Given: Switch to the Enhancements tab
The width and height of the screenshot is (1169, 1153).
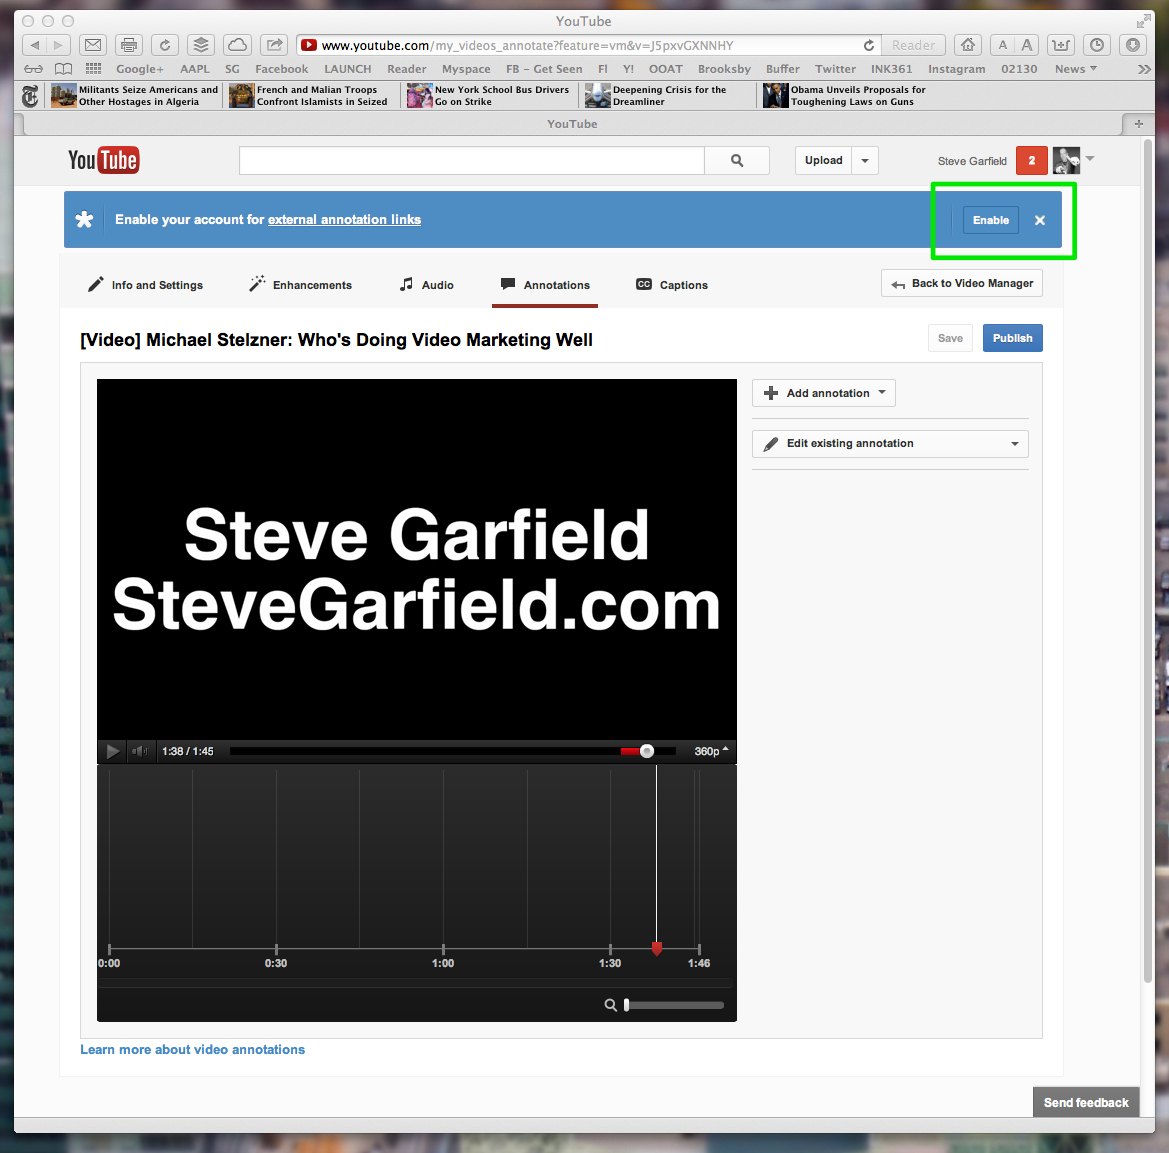Looking at the screenshot, I should pos(300,285).
